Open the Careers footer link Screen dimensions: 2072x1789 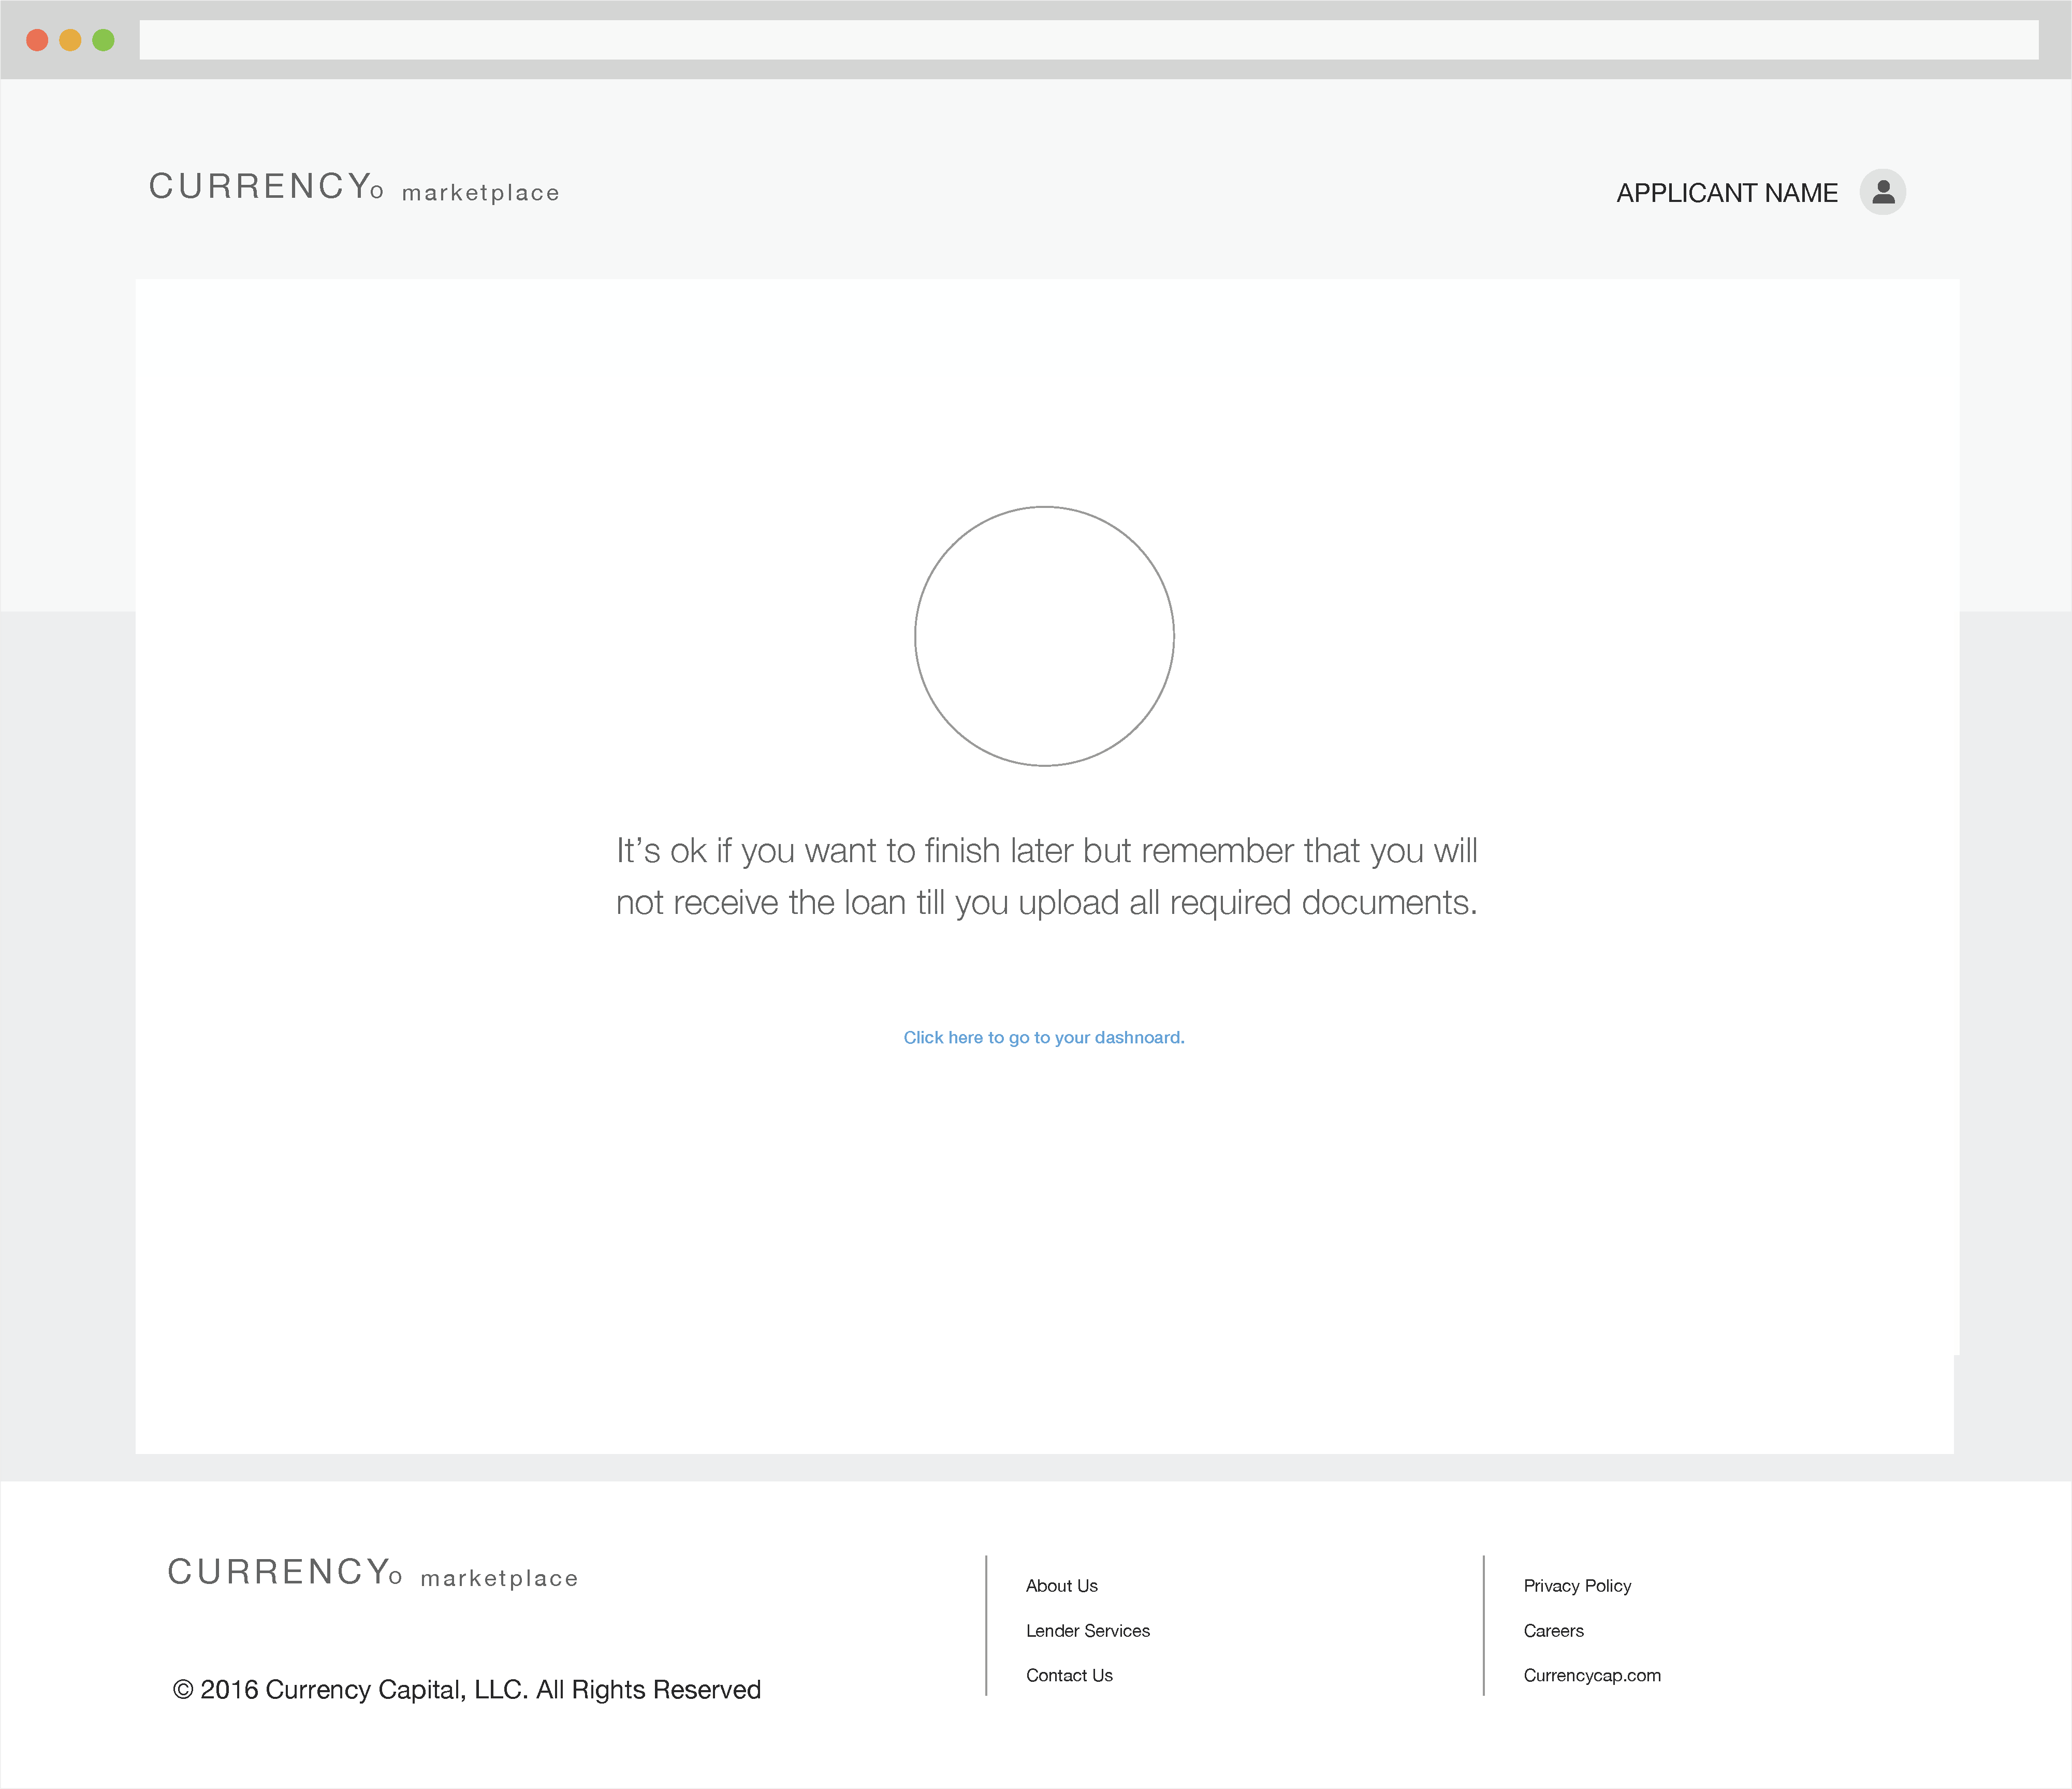click(x=1553, y=1631)
